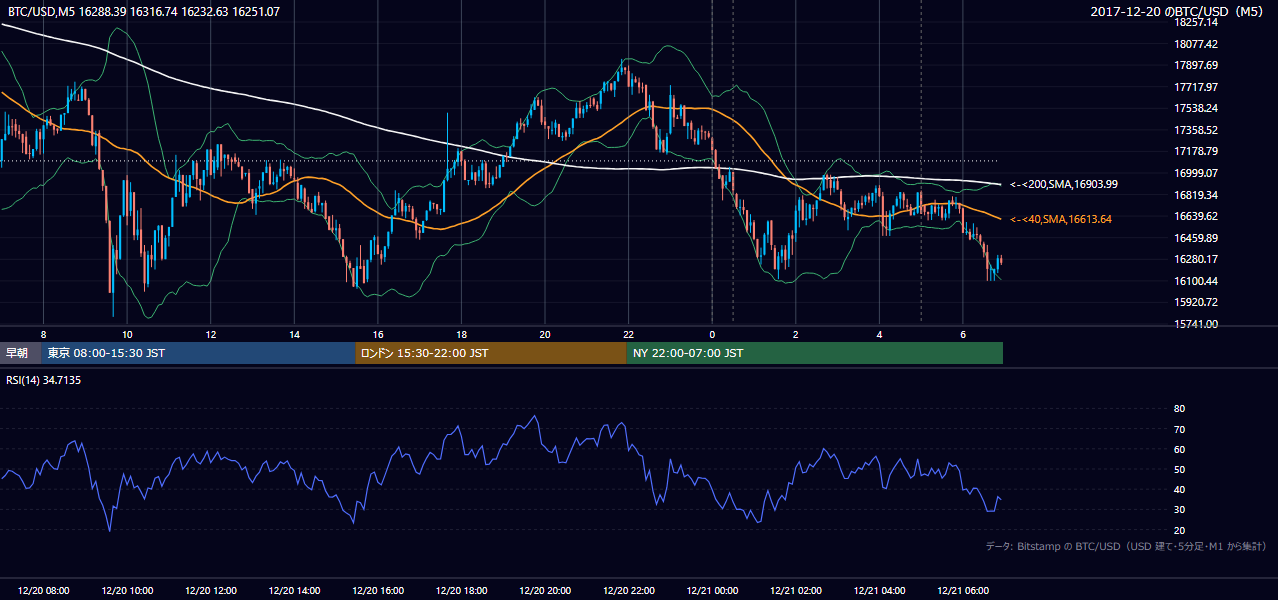Click price axis label 17538.24

pos(1196,108)
